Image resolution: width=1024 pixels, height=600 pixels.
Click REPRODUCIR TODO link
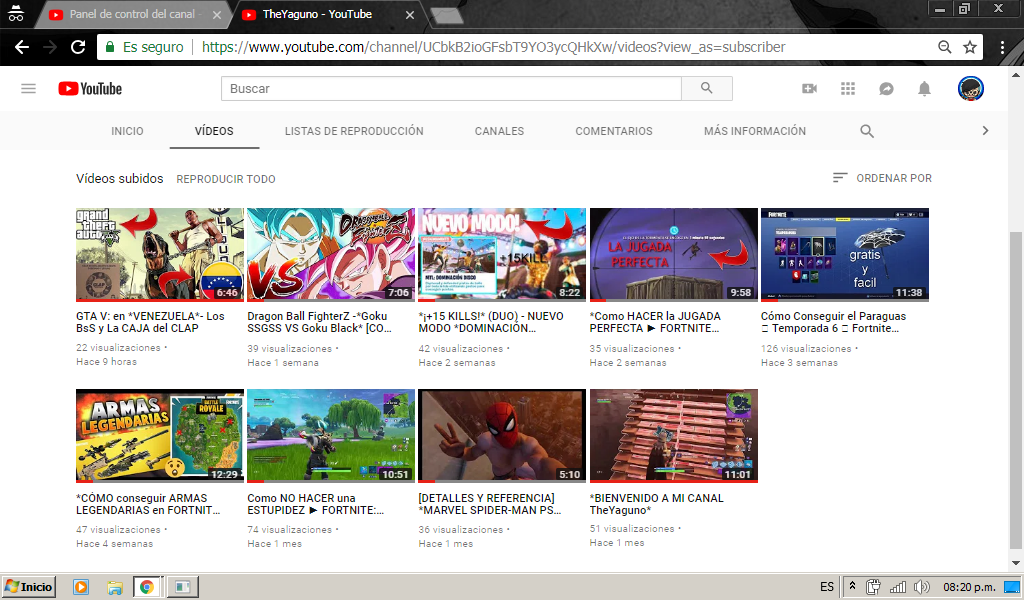click(226, 179)
